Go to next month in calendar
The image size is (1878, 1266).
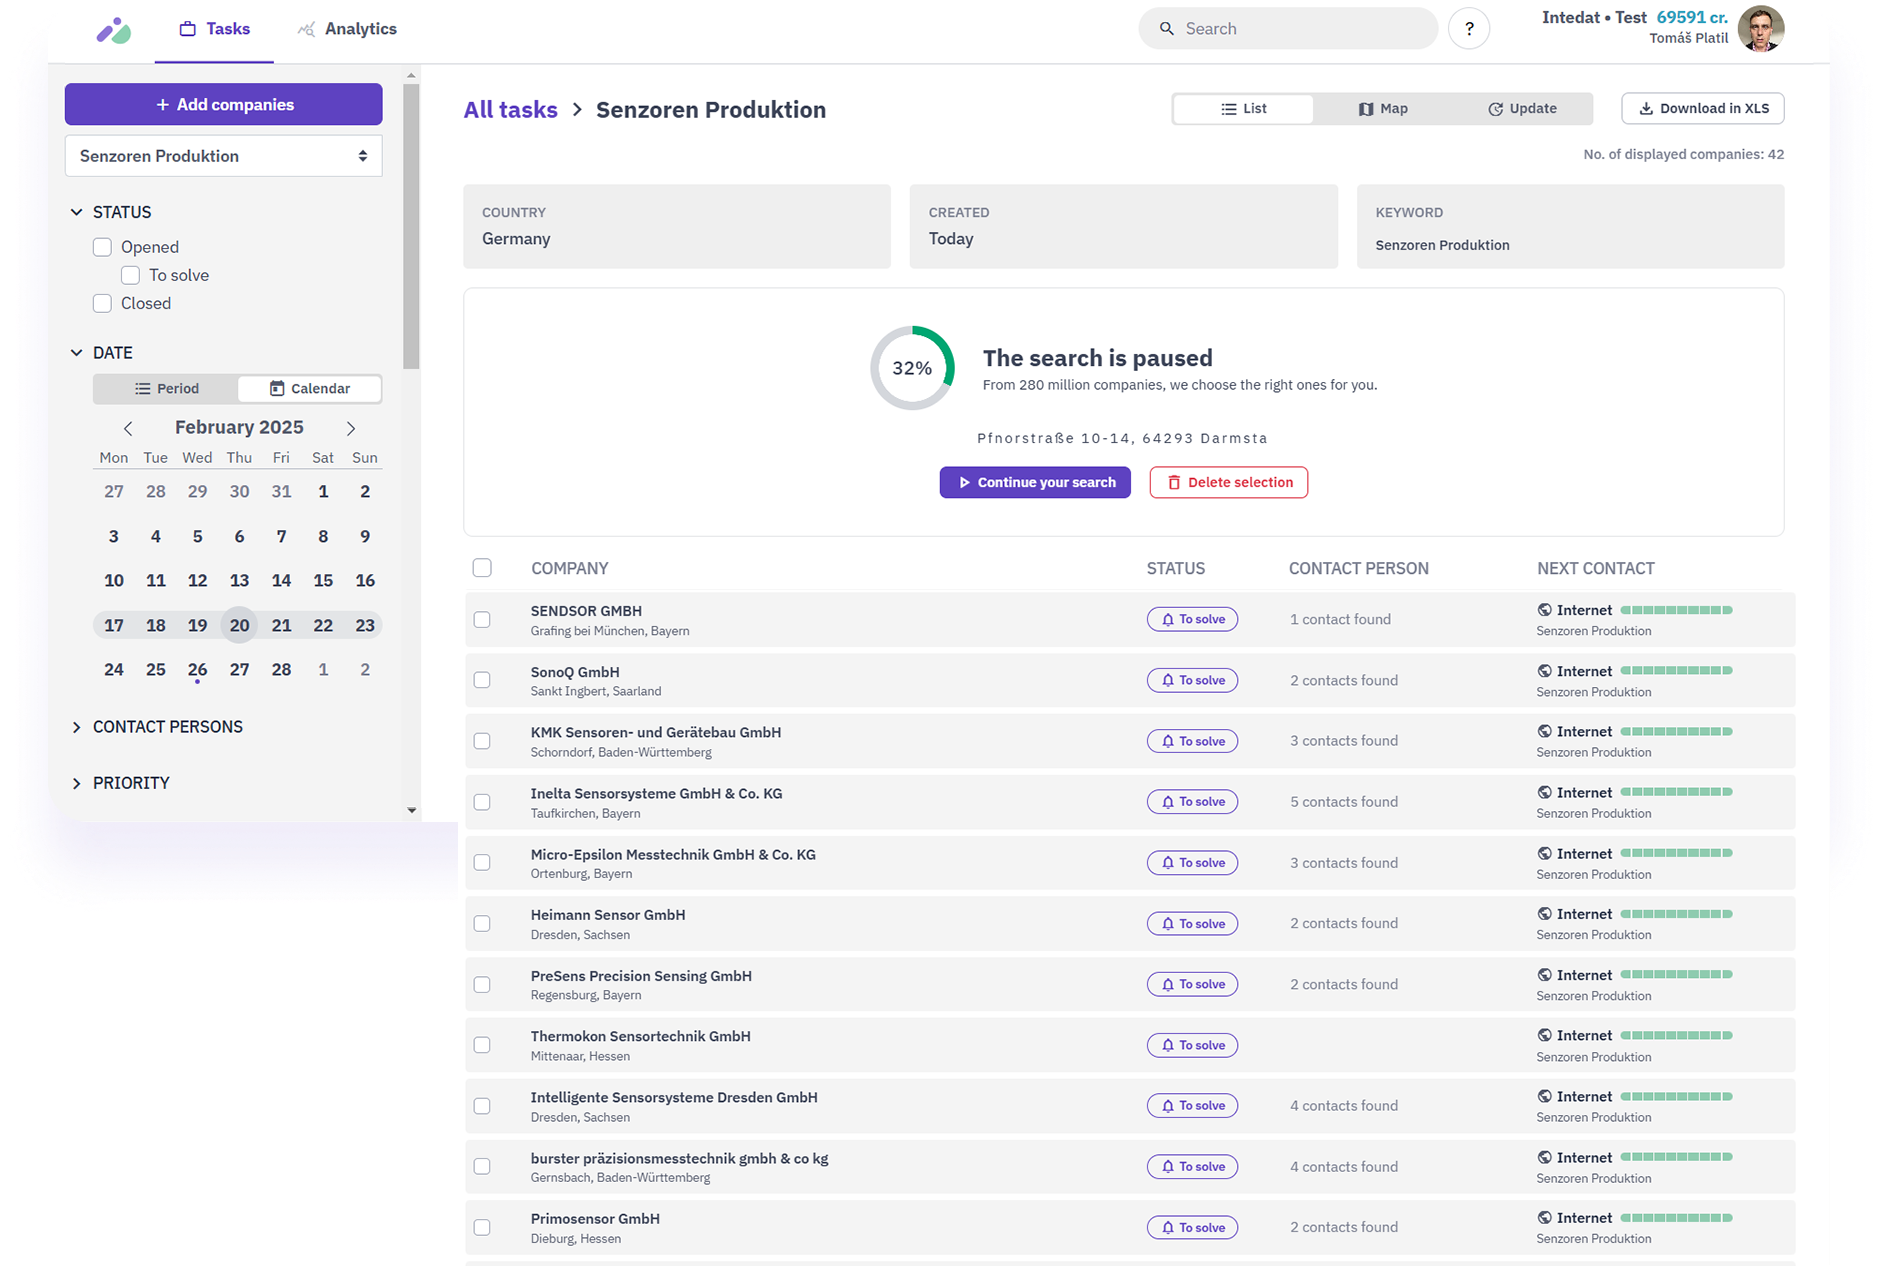click(x=351, y=428)
